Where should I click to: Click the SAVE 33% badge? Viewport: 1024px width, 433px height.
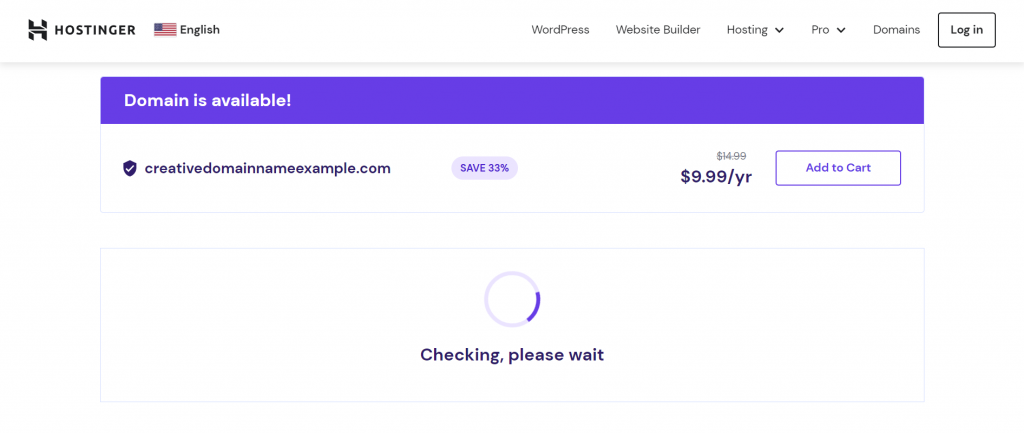click(484, 168)
